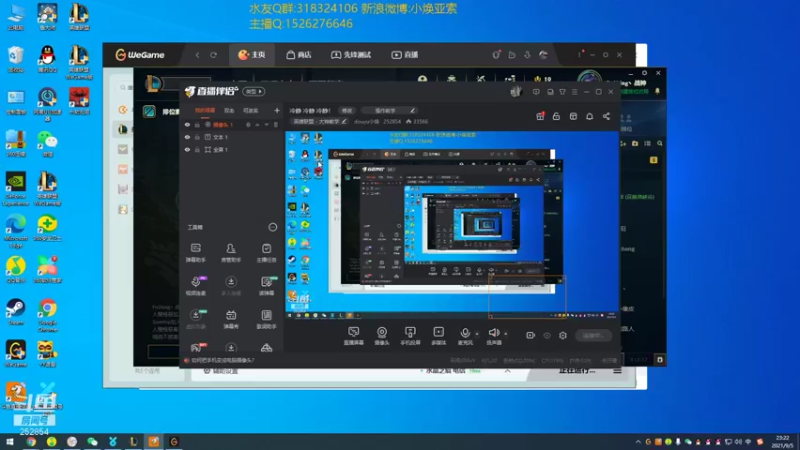
Task: Collapse the 工具箱 toolbox panel
Action: 273,227
